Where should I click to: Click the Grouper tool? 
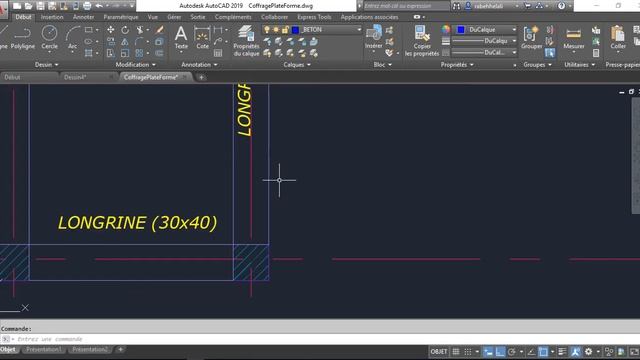click(531, 37)
